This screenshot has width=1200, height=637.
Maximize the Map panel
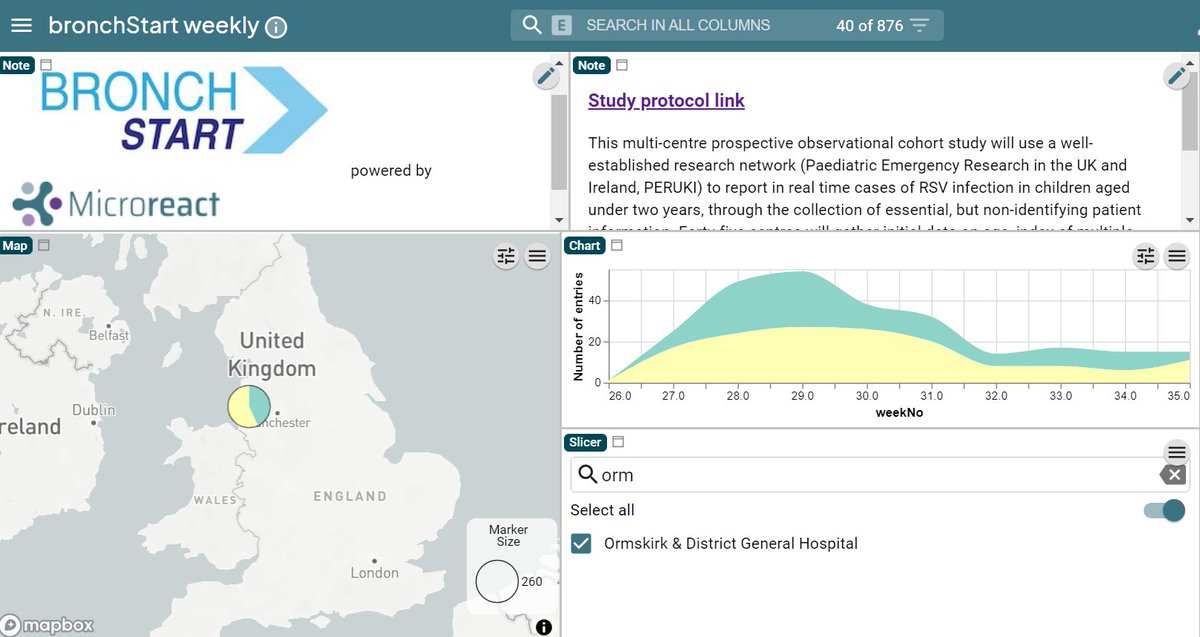point(42,245)
